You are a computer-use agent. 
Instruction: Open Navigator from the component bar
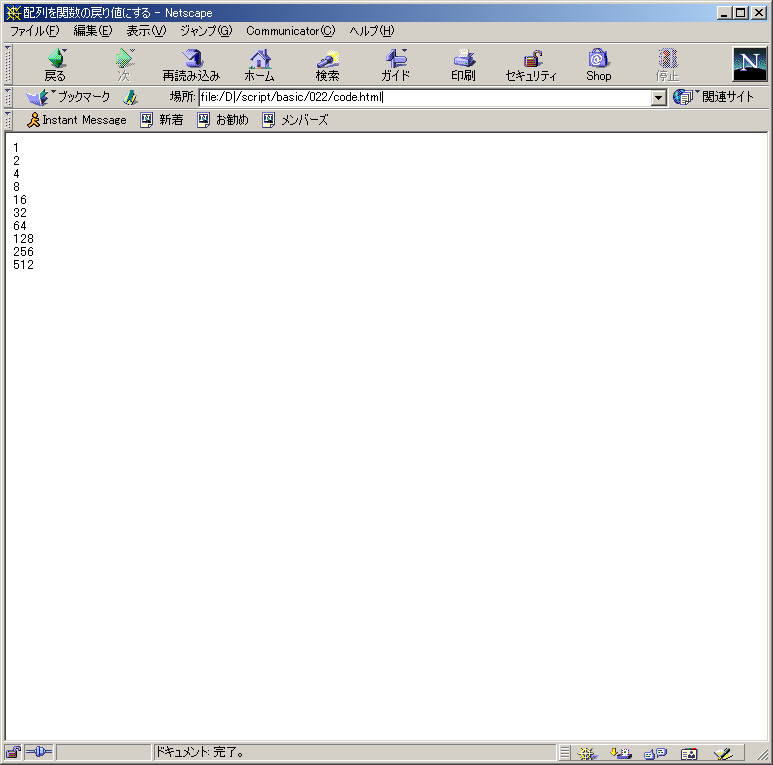587,753
